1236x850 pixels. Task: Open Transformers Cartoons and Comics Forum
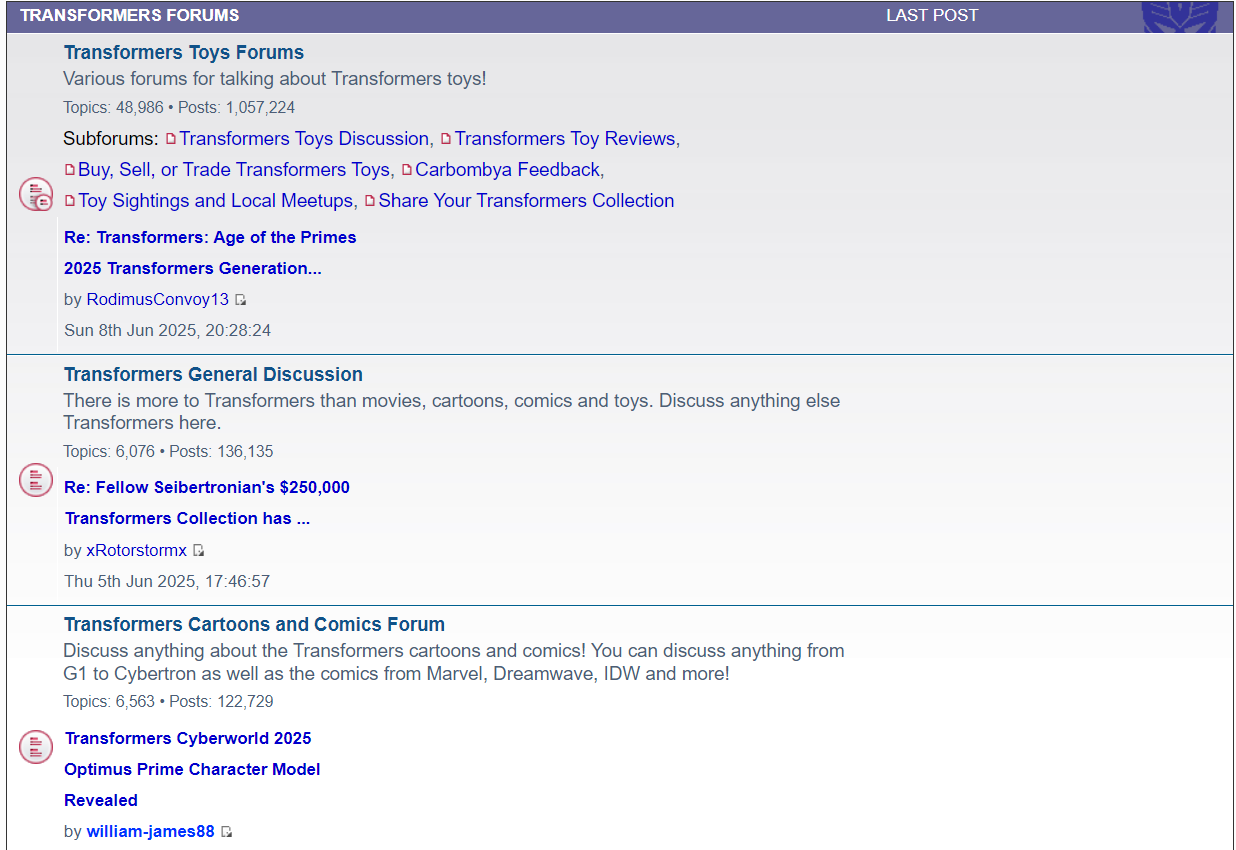coord(254,624)
